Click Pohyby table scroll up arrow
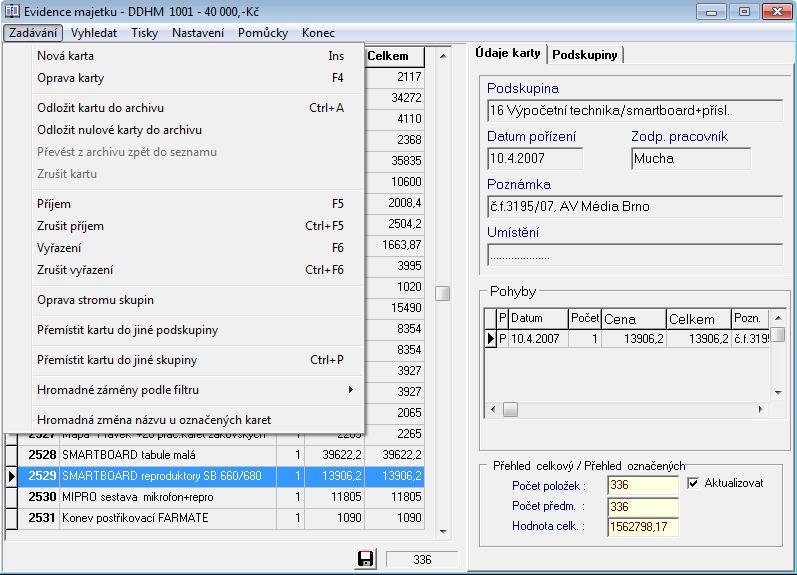This screenshot has height=575, width=797. point(778,318)
